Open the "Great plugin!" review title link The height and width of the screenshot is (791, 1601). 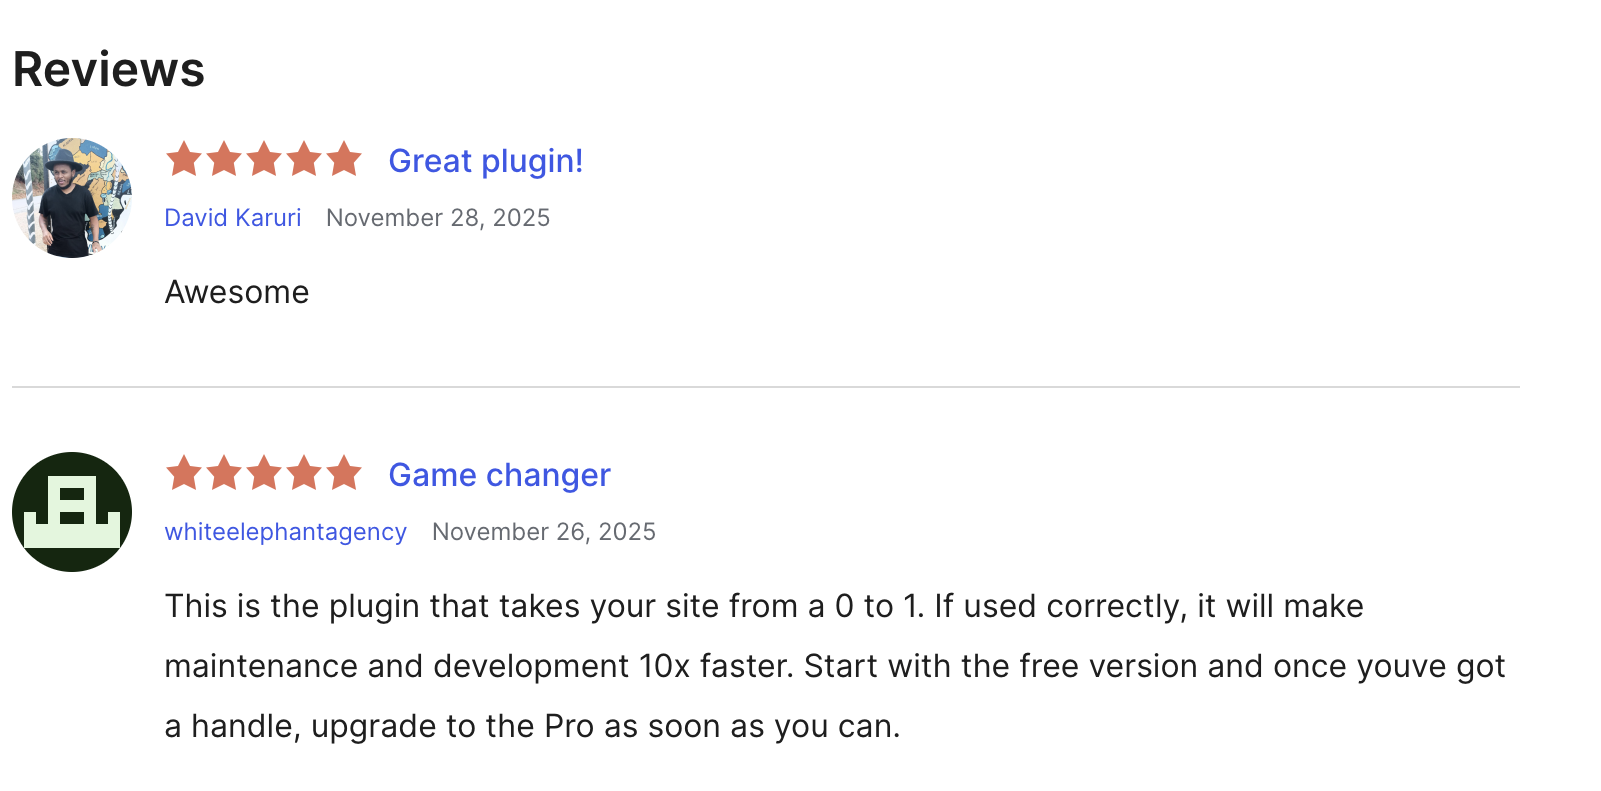tap(485, 161)
